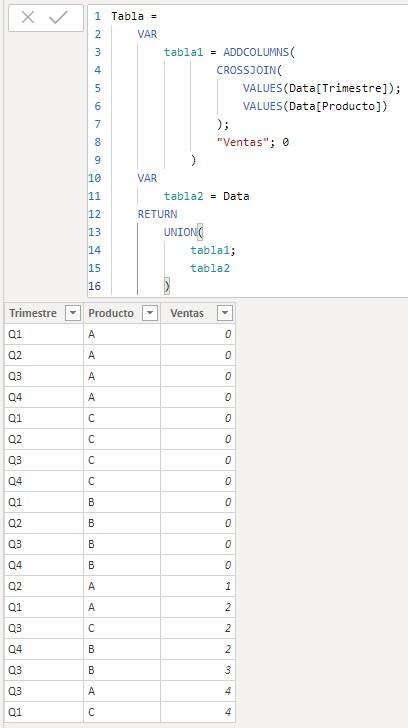Viewport: 408px width, 728px height.
Task: Select Ventas cell in Q4, B, 0 row
Action: [x=198, y=565]
